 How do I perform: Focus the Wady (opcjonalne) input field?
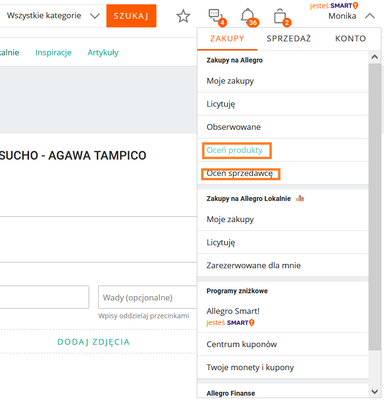148,297
